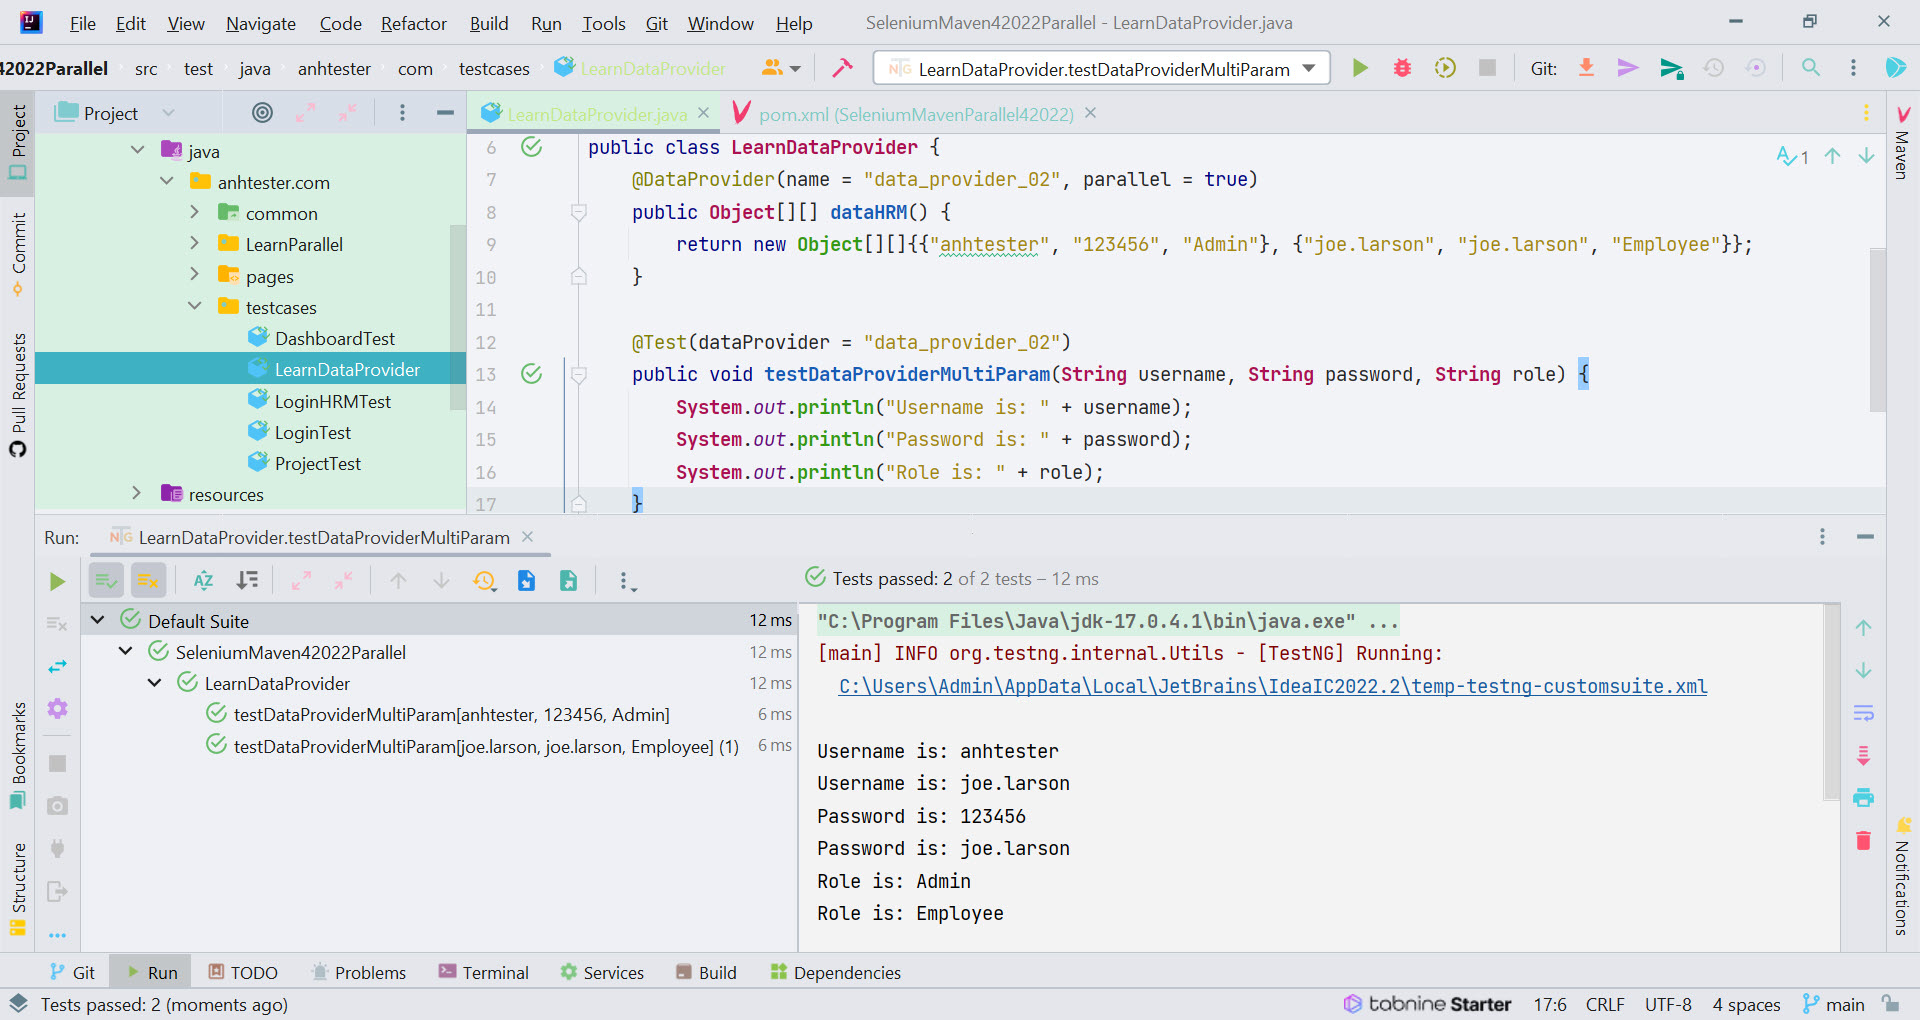Run test from gutter icon on line 13
The height and width of the screenshot is (1020, 1920).
pyautogui.click(x=531, y=374)
